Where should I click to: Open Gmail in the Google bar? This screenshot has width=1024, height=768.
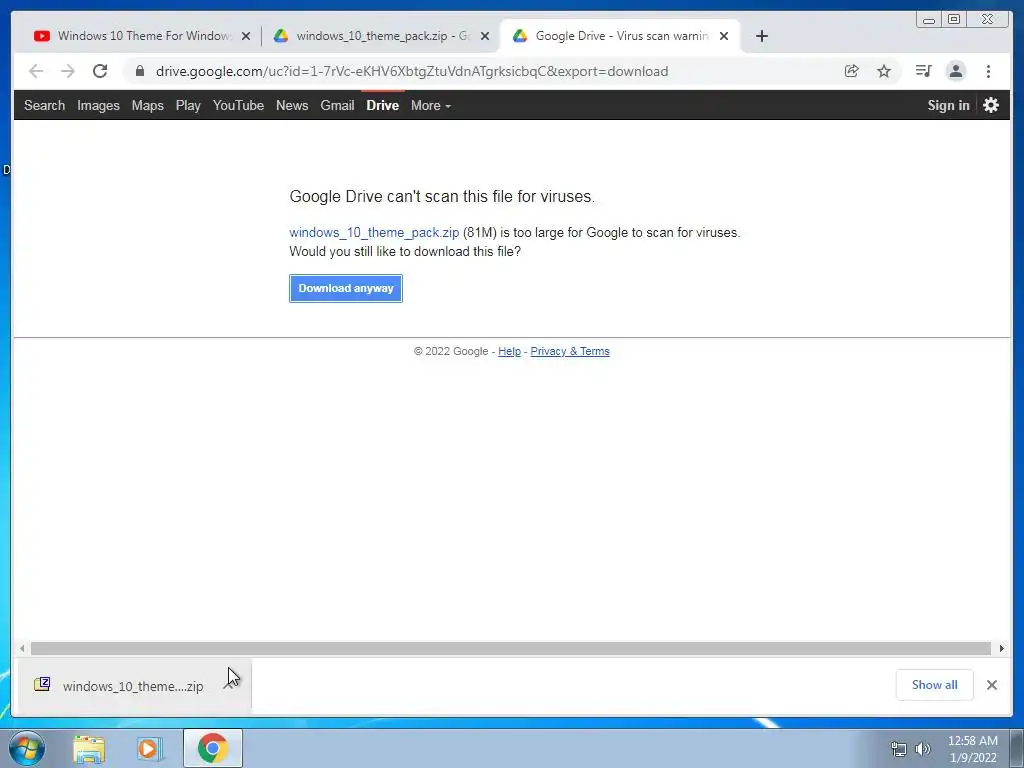pyautogui.click(x=337, y=105)
